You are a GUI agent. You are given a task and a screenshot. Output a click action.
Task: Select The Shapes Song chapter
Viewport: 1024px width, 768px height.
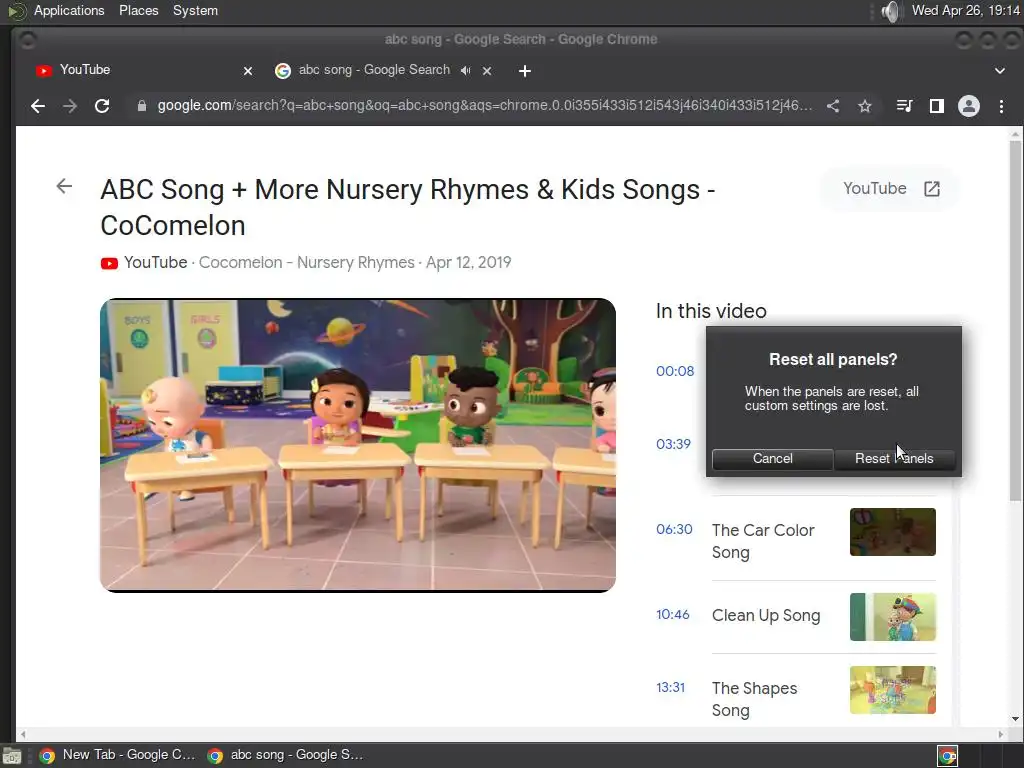[x=754, y=699]
